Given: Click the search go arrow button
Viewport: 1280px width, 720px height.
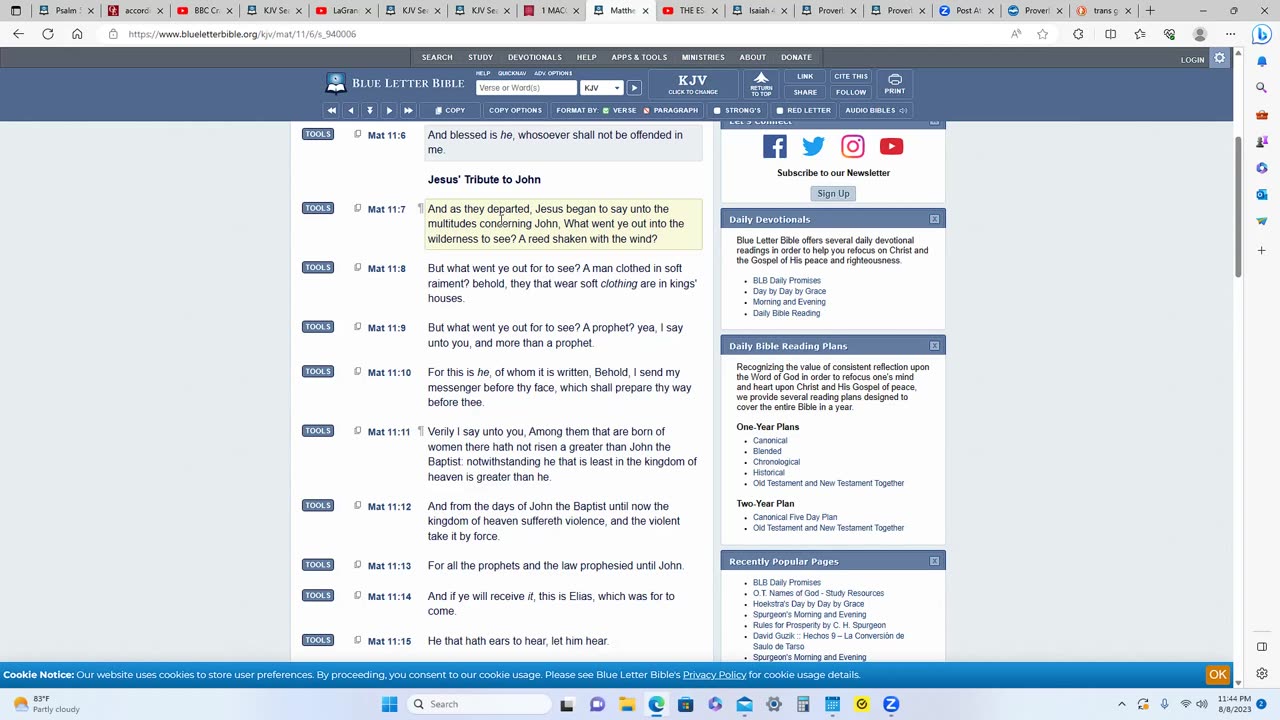Looking at the screenshot, I should 634,88.
